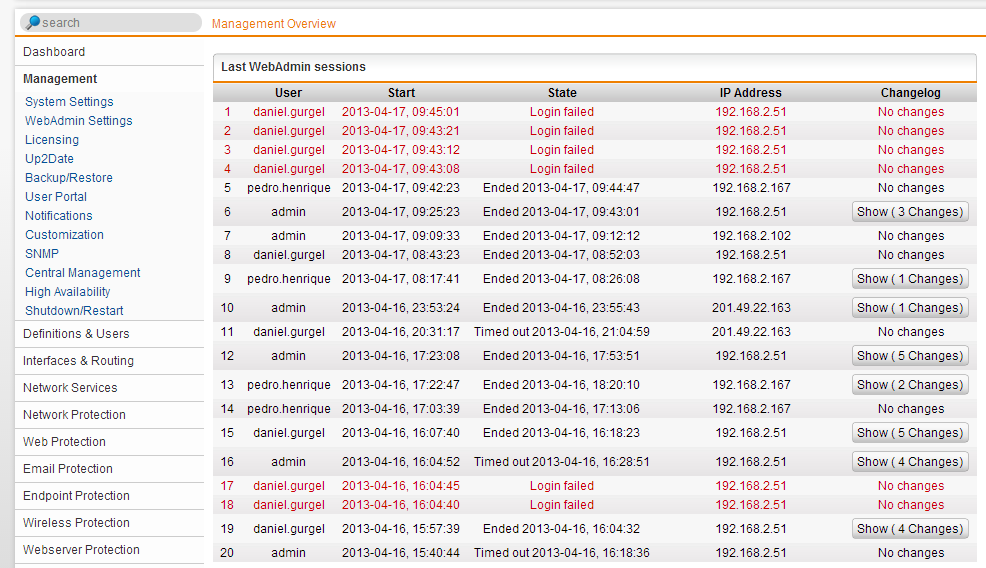Expand Interfaces & Routing menu
The image size is (986, 568).
coord(78,361)
